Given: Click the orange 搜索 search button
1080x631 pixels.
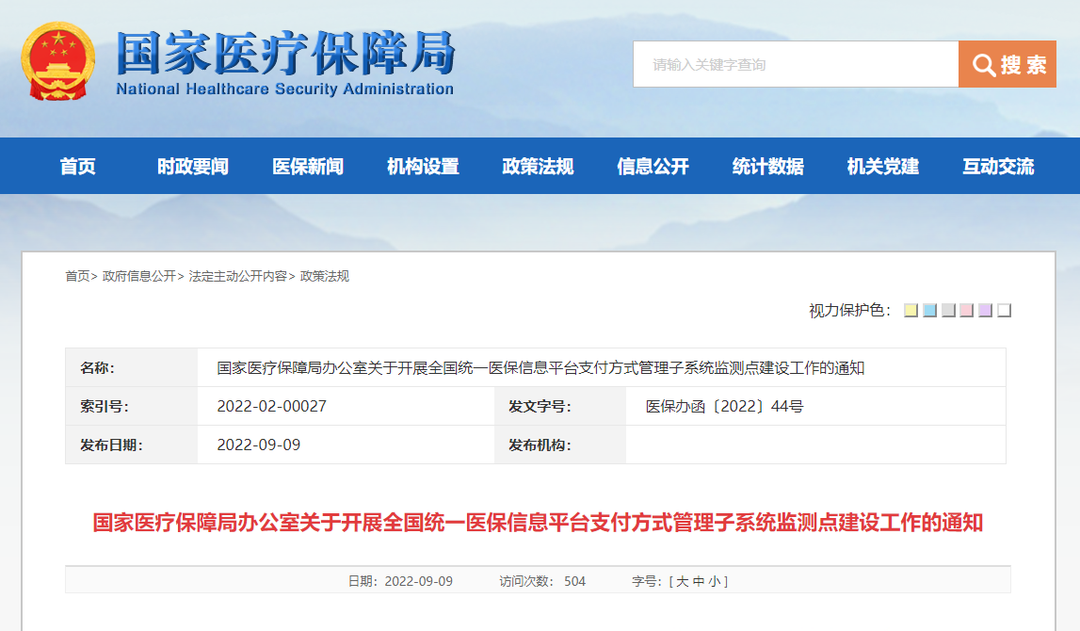Looking at the screenshot, I should (x=1007, y=64).
